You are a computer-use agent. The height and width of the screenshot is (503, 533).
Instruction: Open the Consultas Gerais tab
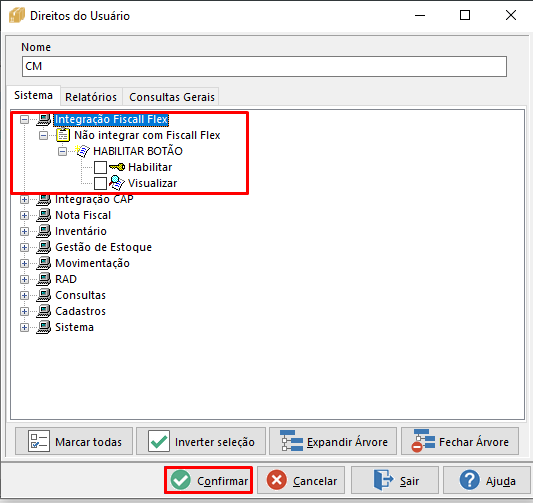[x=172, y=97]
